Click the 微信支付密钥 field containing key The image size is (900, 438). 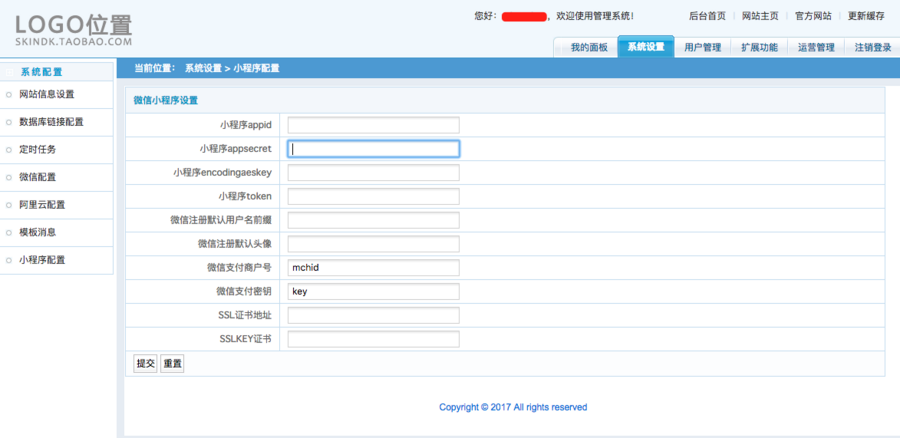(x=374, y=292)
